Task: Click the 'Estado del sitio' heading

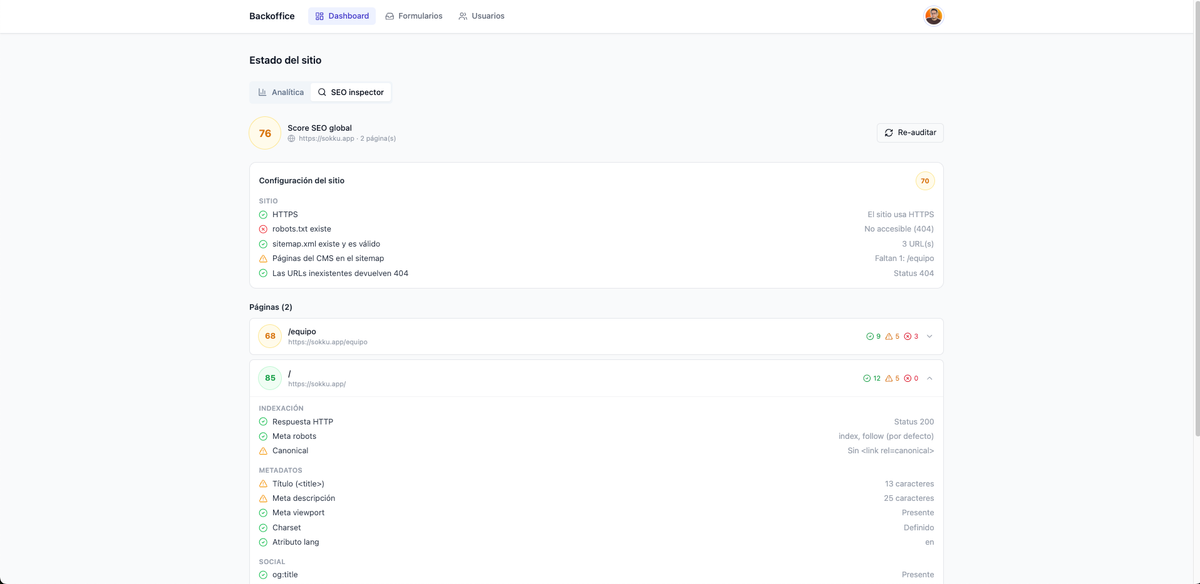Action: tap(285, 60)
